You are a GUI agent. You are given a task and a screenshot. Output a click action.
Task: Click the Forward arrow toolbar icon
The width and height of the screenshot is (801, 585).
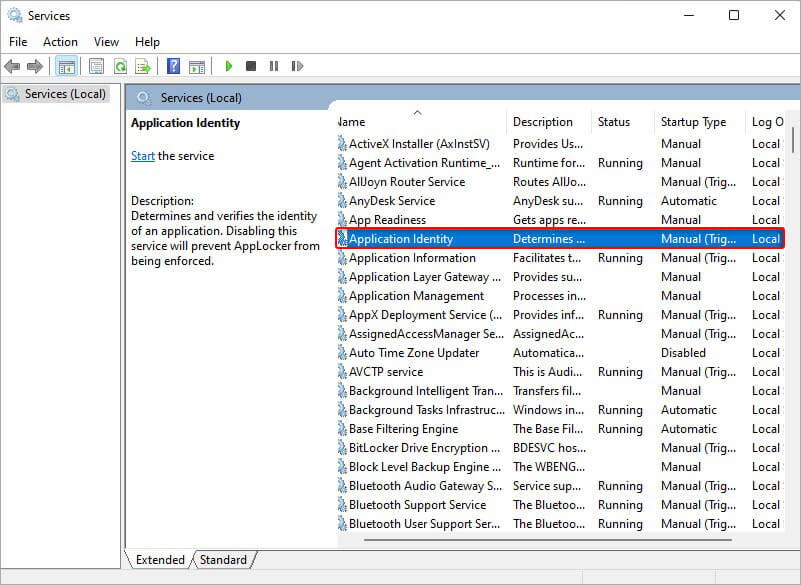click(34, 66)
